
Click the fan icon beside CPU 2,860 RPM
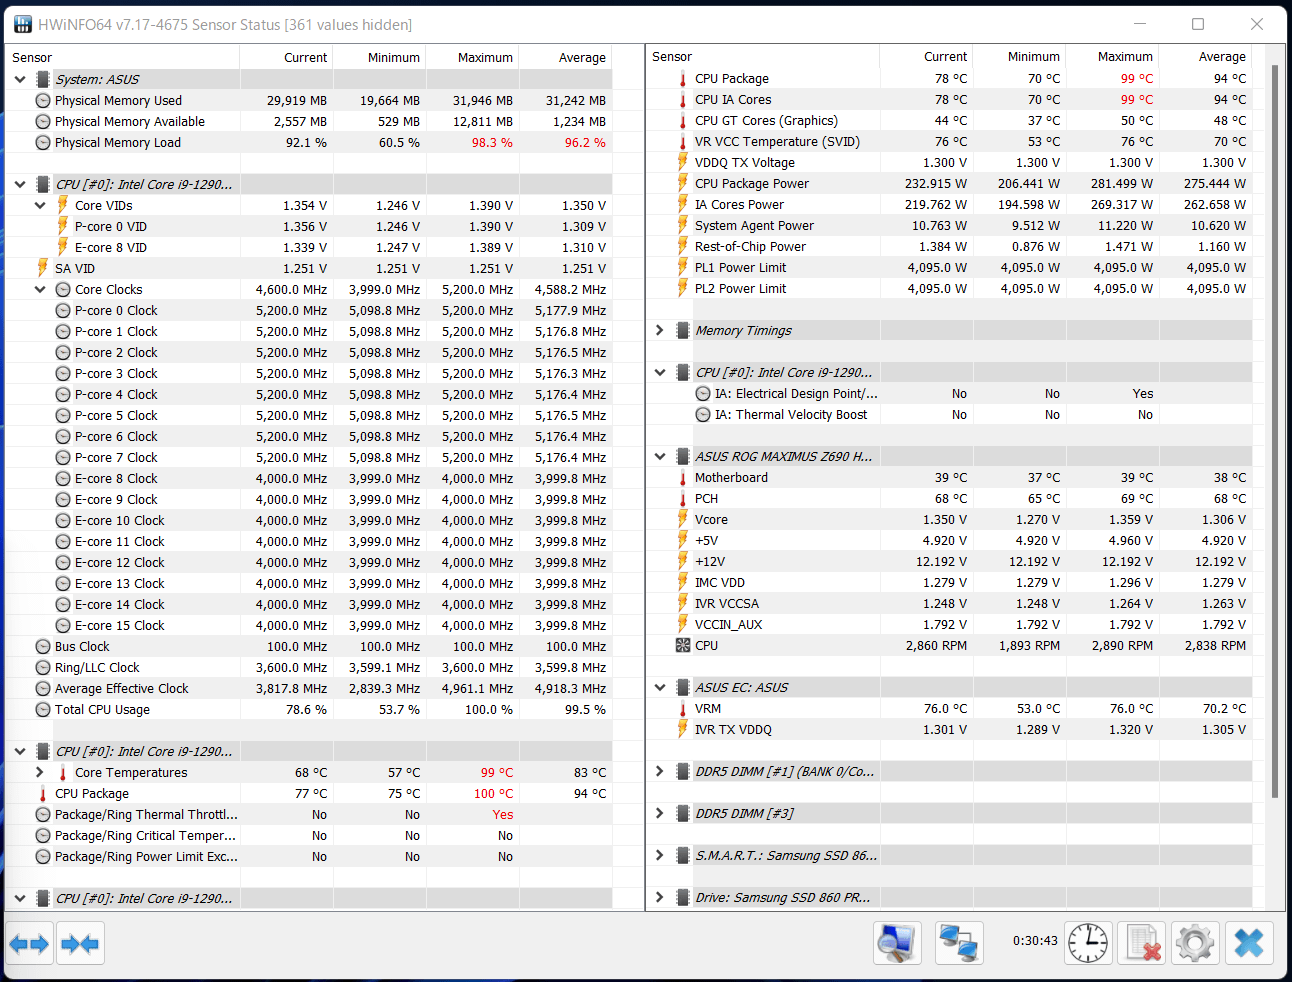pos(683,646)
